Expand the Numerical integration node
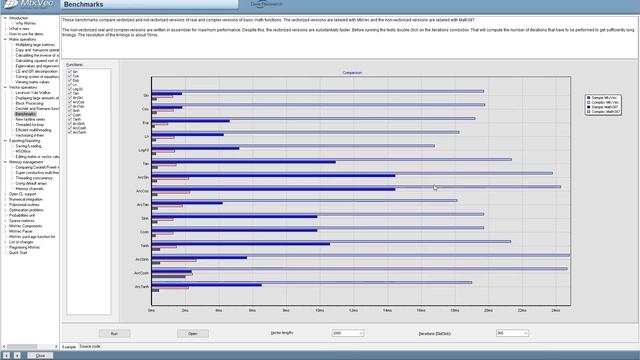 tap(5, 199)
